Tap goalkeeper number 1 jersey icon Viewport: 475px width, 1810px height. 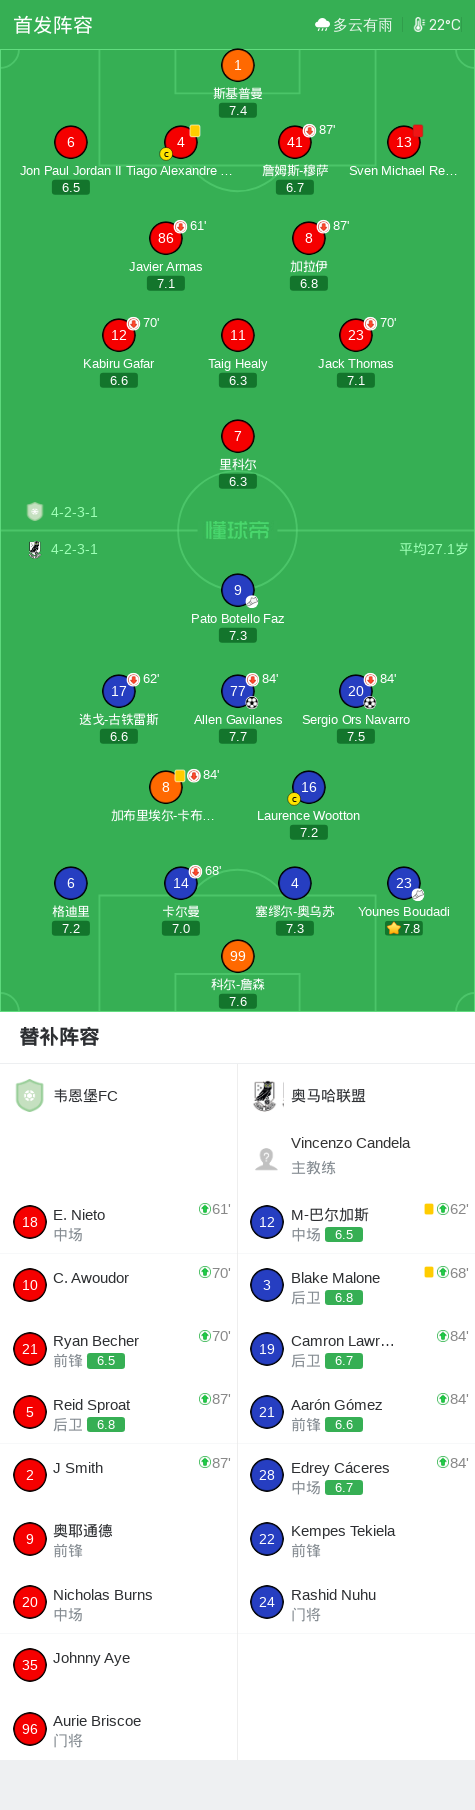[x=237, y=66]
